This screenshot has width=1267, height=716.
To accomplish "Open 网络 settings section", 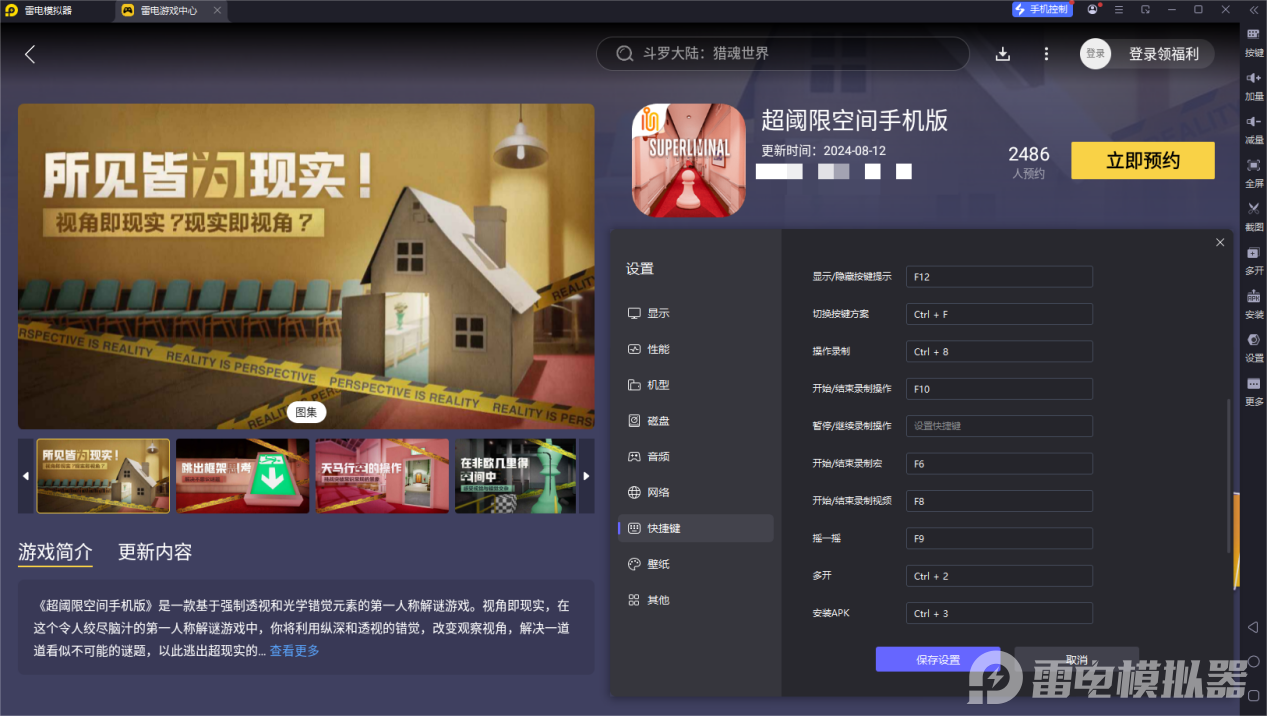I will [696, 492].
